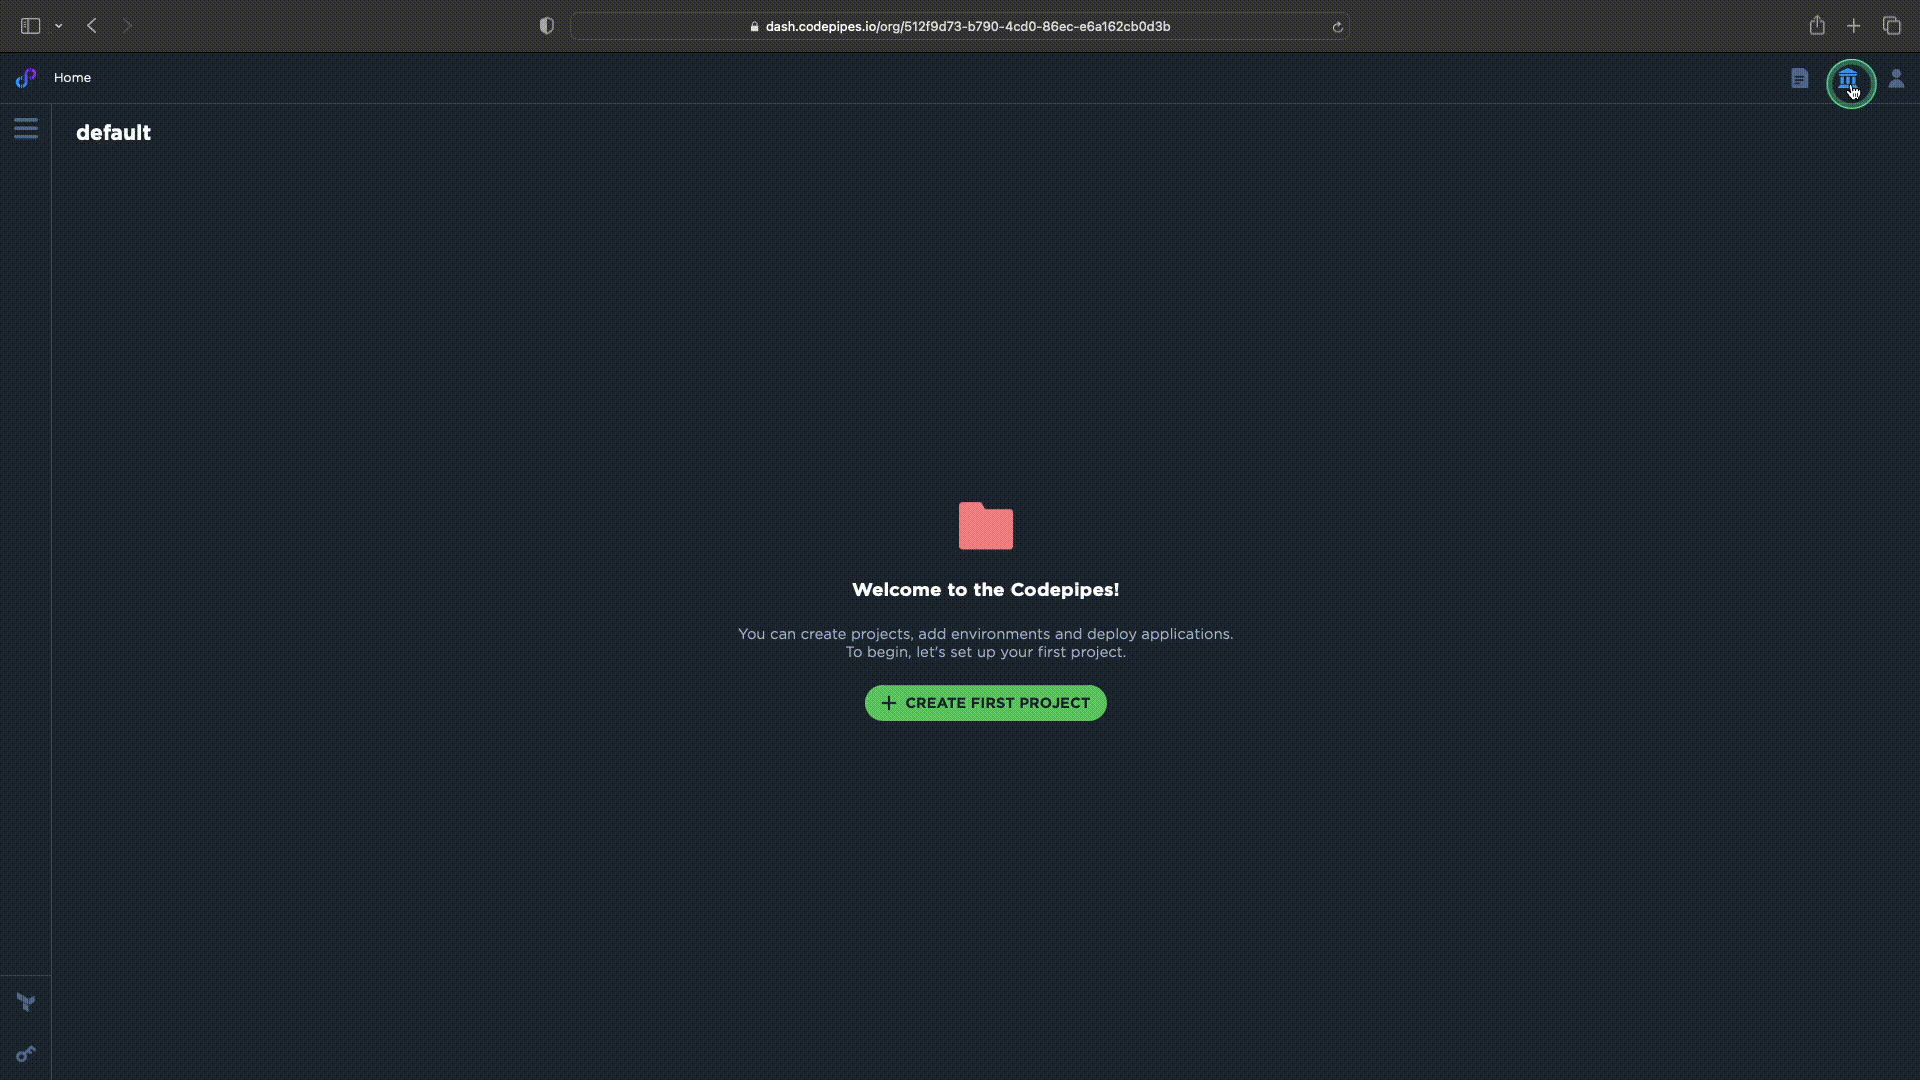Click the browser reload page button
Screen dimensions: 1920x1080
[x=1337, y=26]
